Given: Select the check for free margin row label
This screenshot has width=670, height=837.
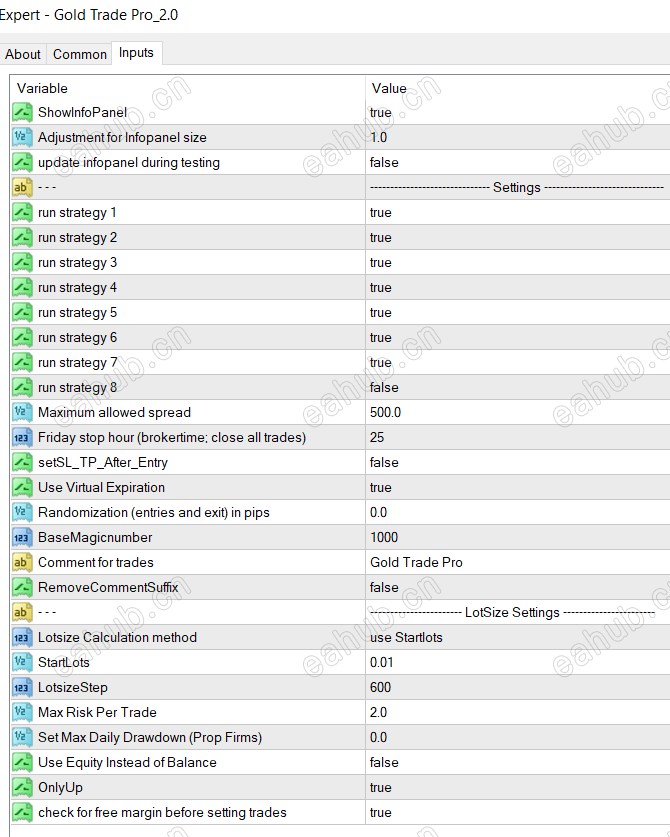Looking at the screenshot, I should [x=162, y=812].
